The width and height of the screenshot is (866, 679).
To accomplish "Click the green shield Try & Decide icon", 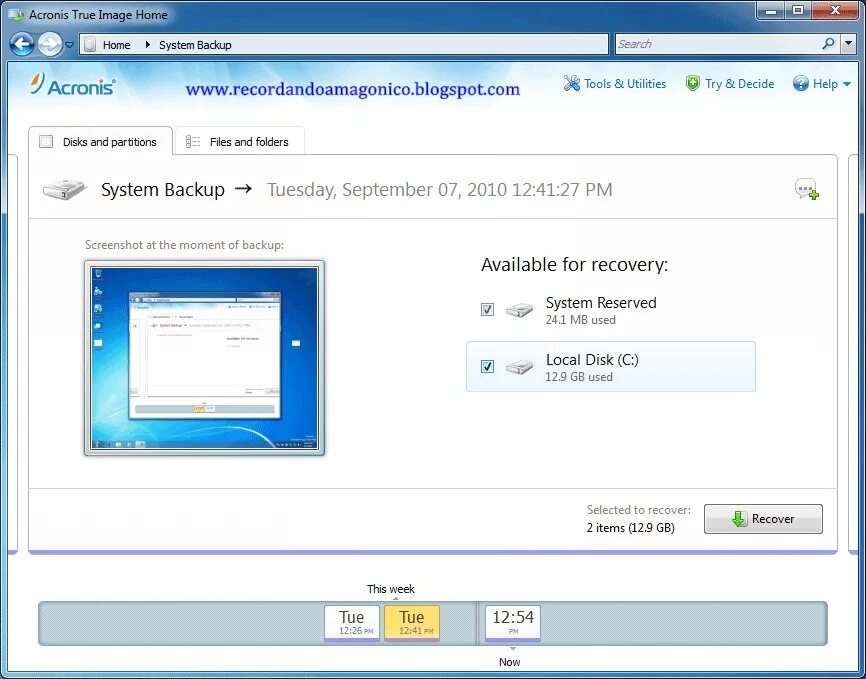I will coord(693,83).
